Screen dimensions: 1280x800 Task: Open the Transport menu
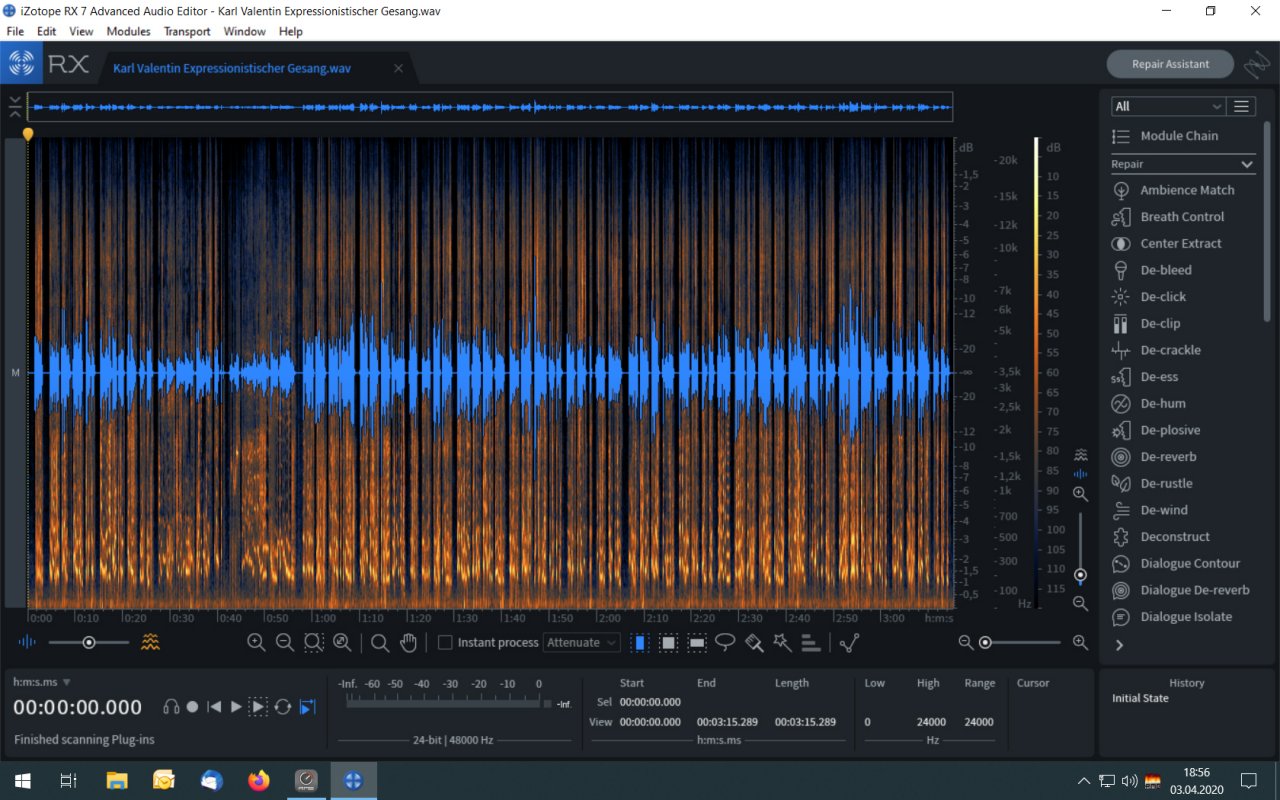pos(187,31)
